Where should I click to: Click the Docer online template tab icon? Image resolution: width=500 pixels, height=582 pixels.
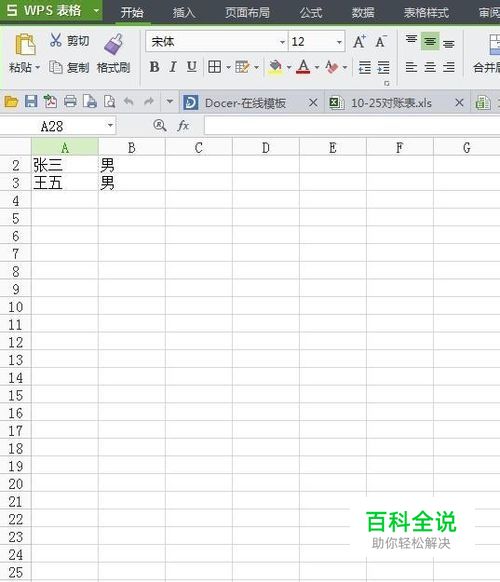click(190, 102)
